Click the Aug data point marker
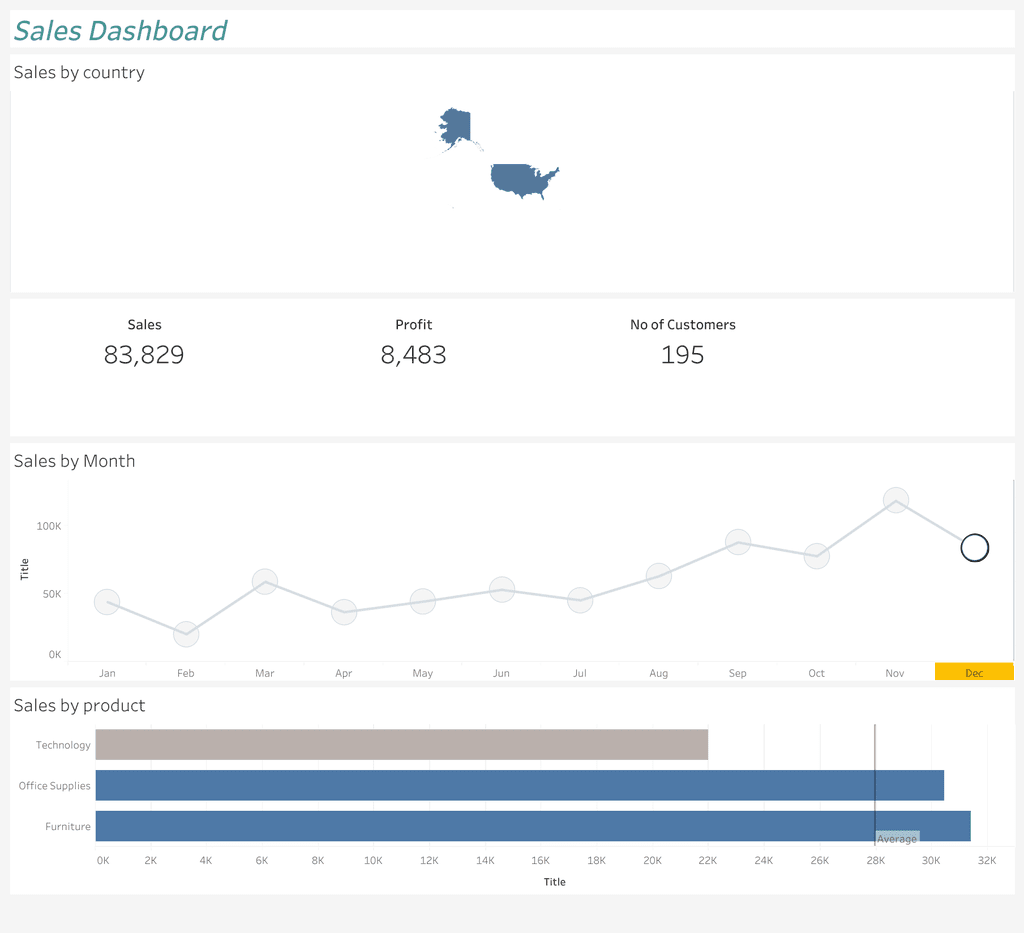 click(658, 575)
